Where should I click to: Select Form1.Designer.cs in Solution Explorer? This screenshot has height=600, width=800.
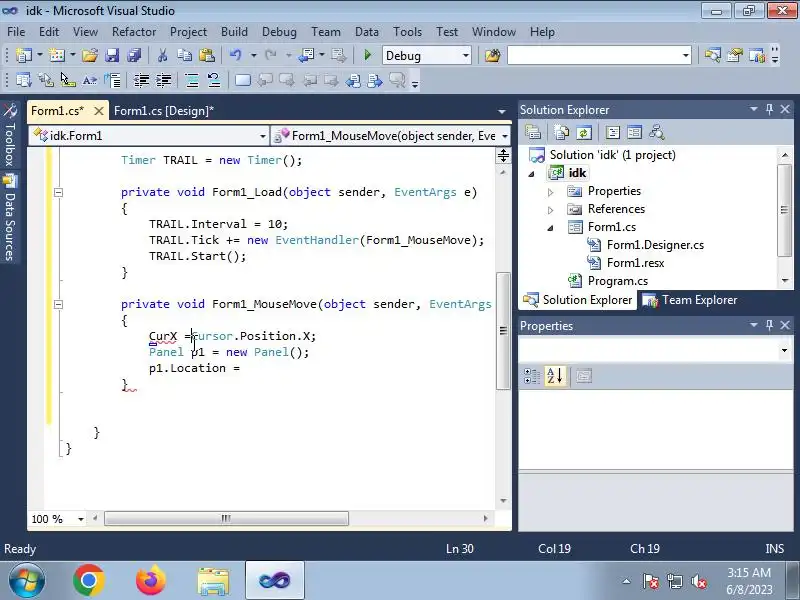[x=655, y=245]
